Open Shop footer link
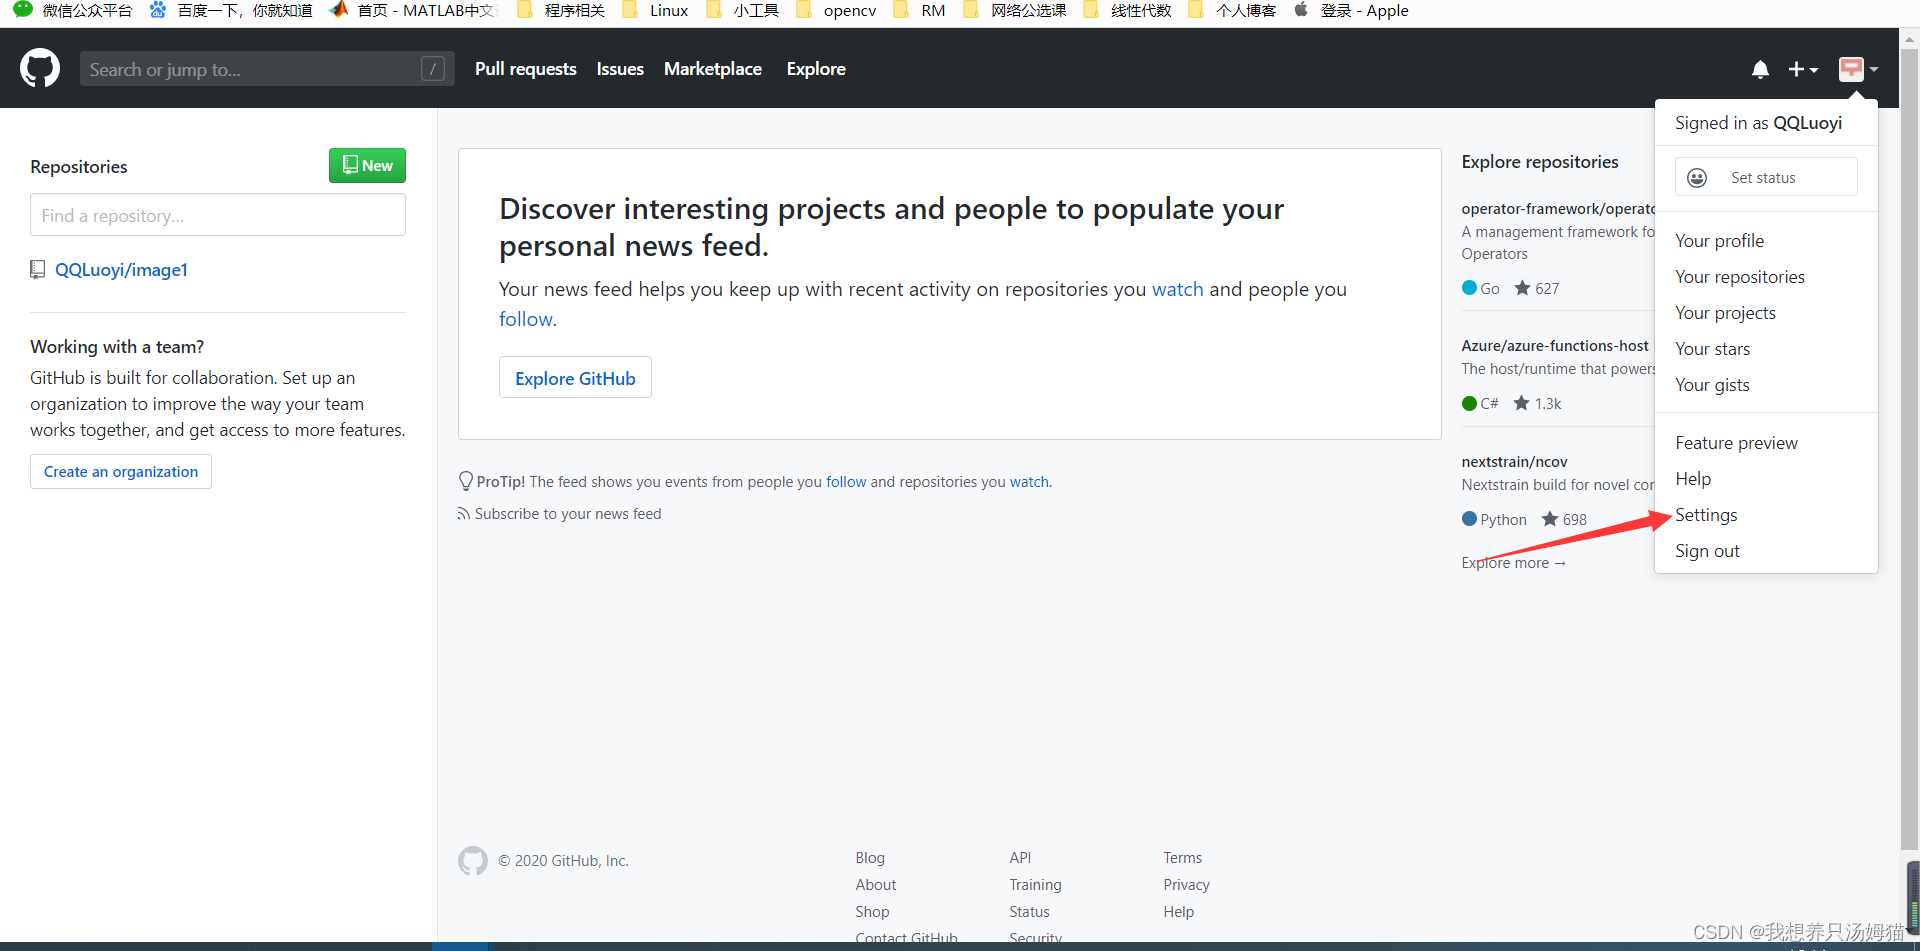This screenshot has width=1920, height=951. coord(872,912)
